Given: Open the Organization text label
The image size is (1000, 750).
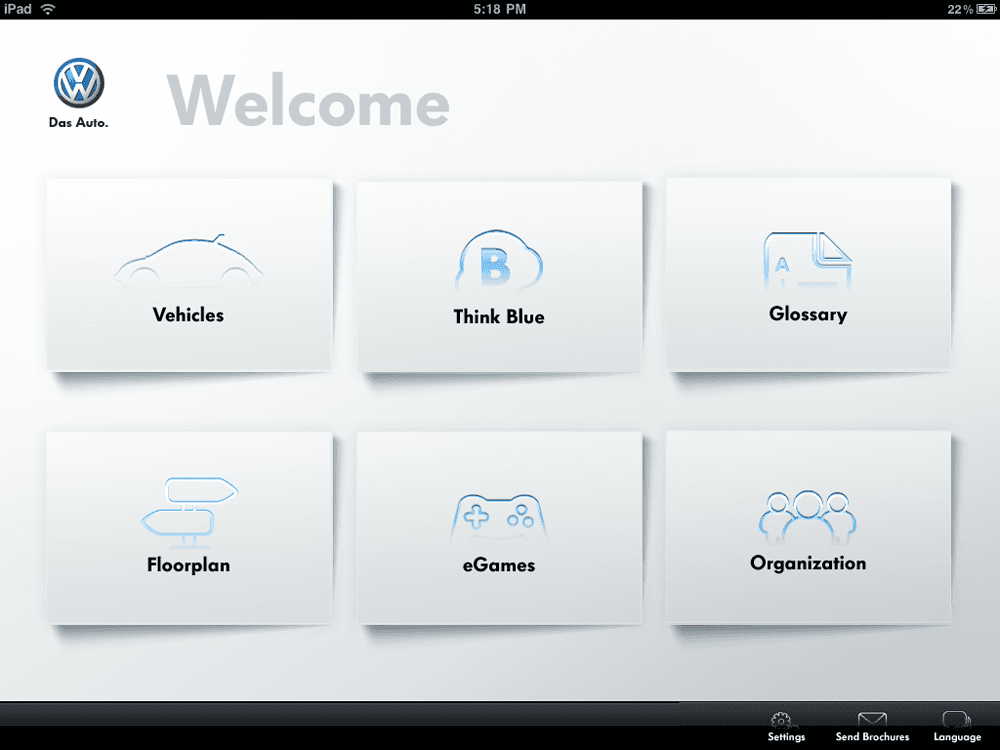Looking at the screenshot, I should tap(808, 563).
